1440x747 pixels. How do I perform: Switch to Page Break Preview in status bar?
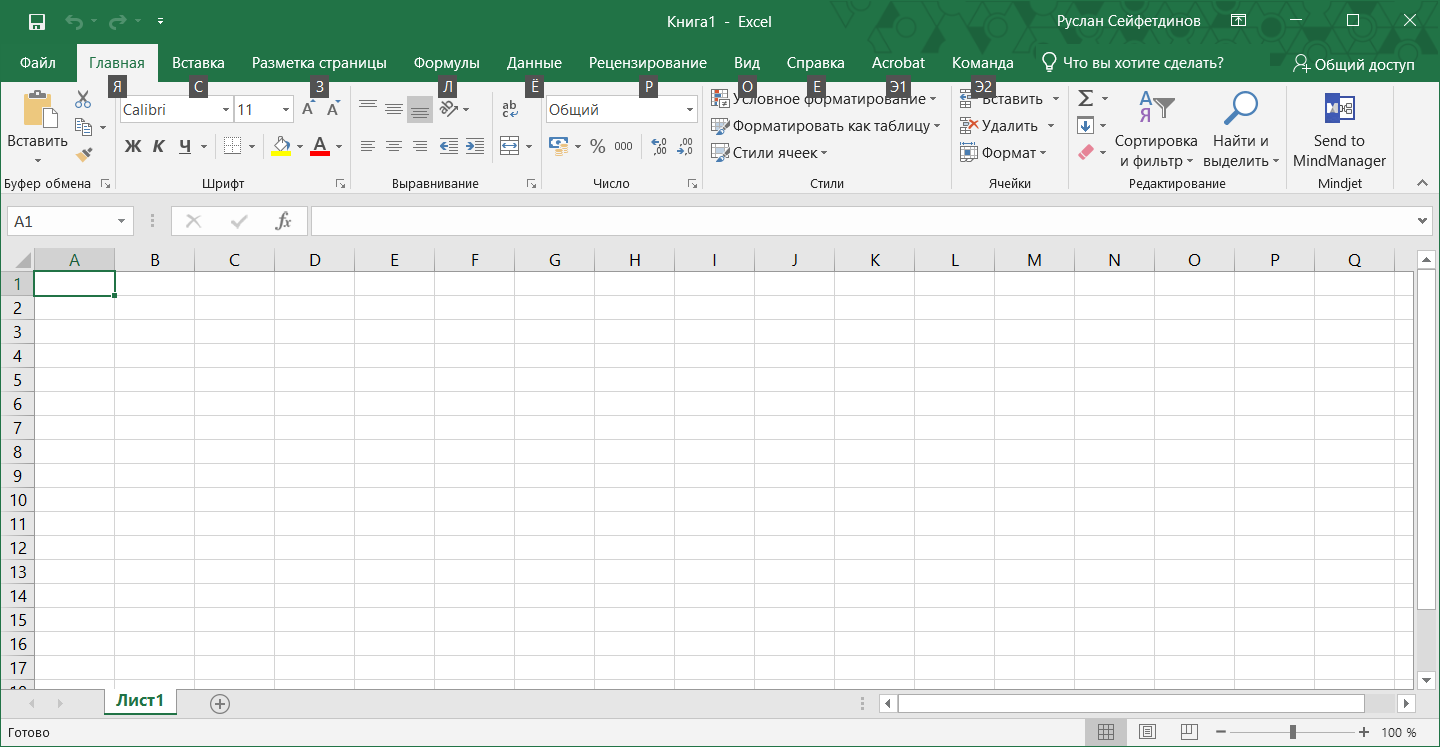pos(1189,732)
